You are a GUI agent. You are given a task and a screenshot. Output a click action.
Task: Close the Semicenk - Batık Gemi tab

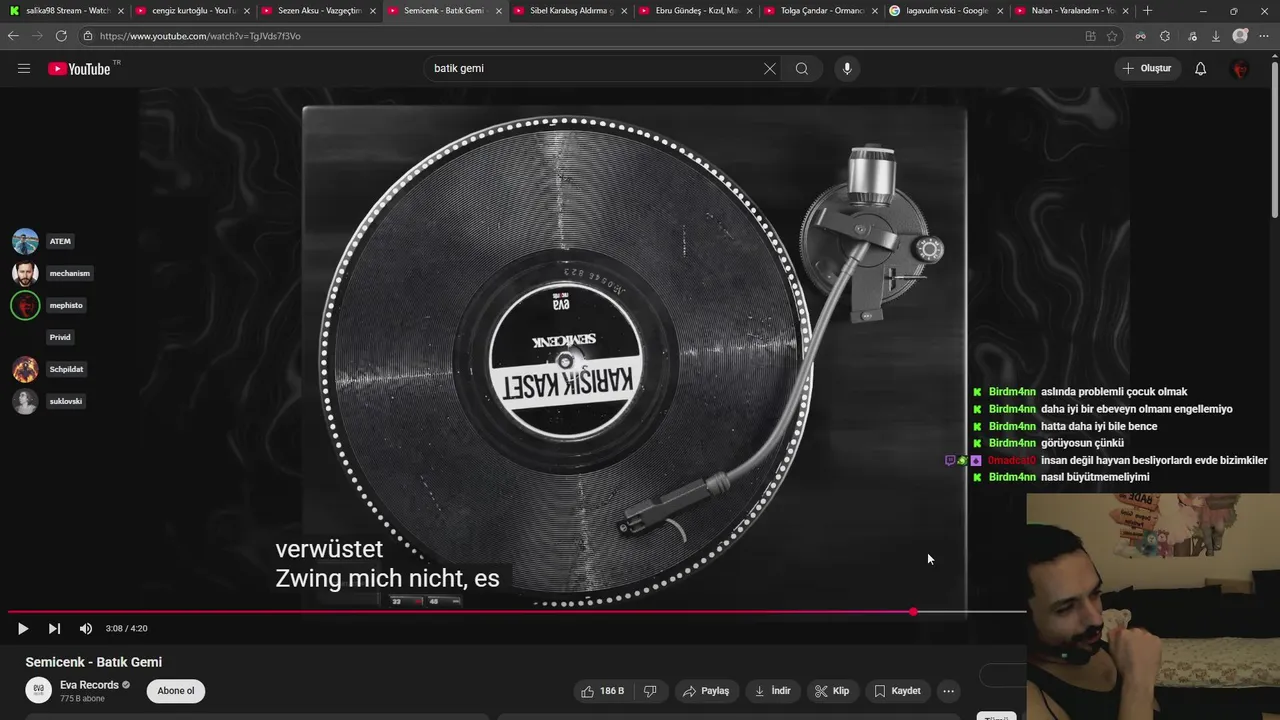(x=498, y=11)
